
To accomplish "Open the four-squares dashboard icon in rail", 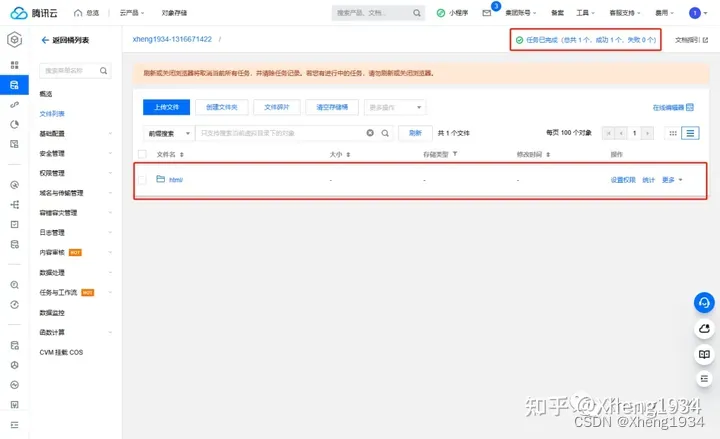I will 15,65.
